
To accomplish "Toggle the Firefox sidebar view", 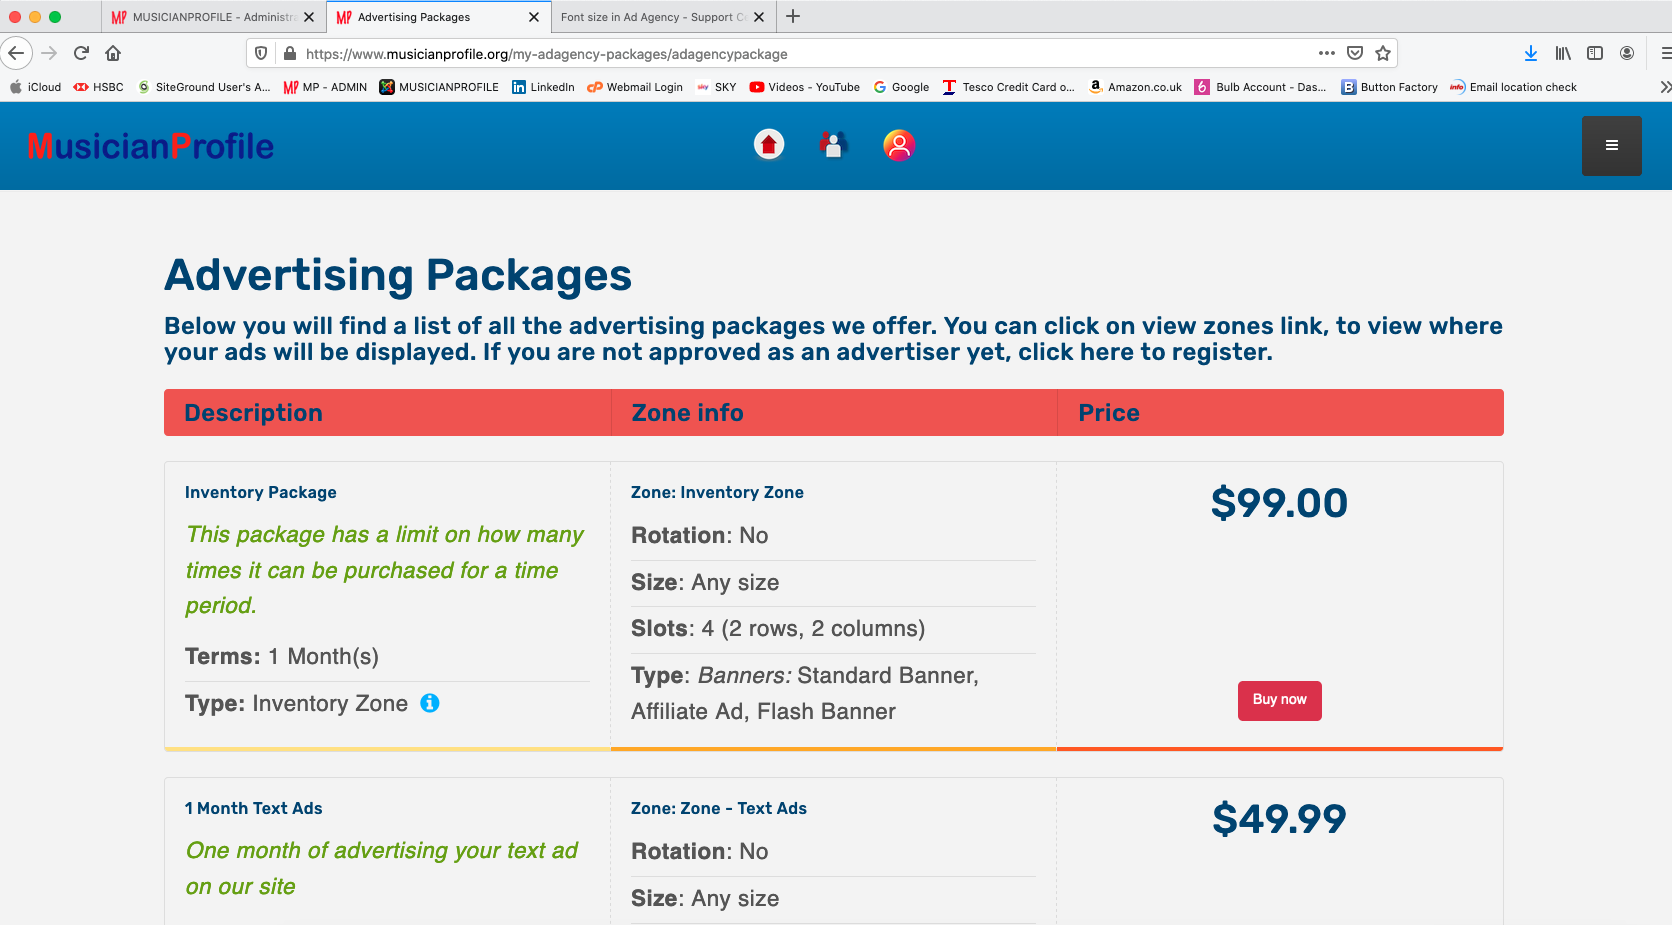I will (x=1595, y=54).
